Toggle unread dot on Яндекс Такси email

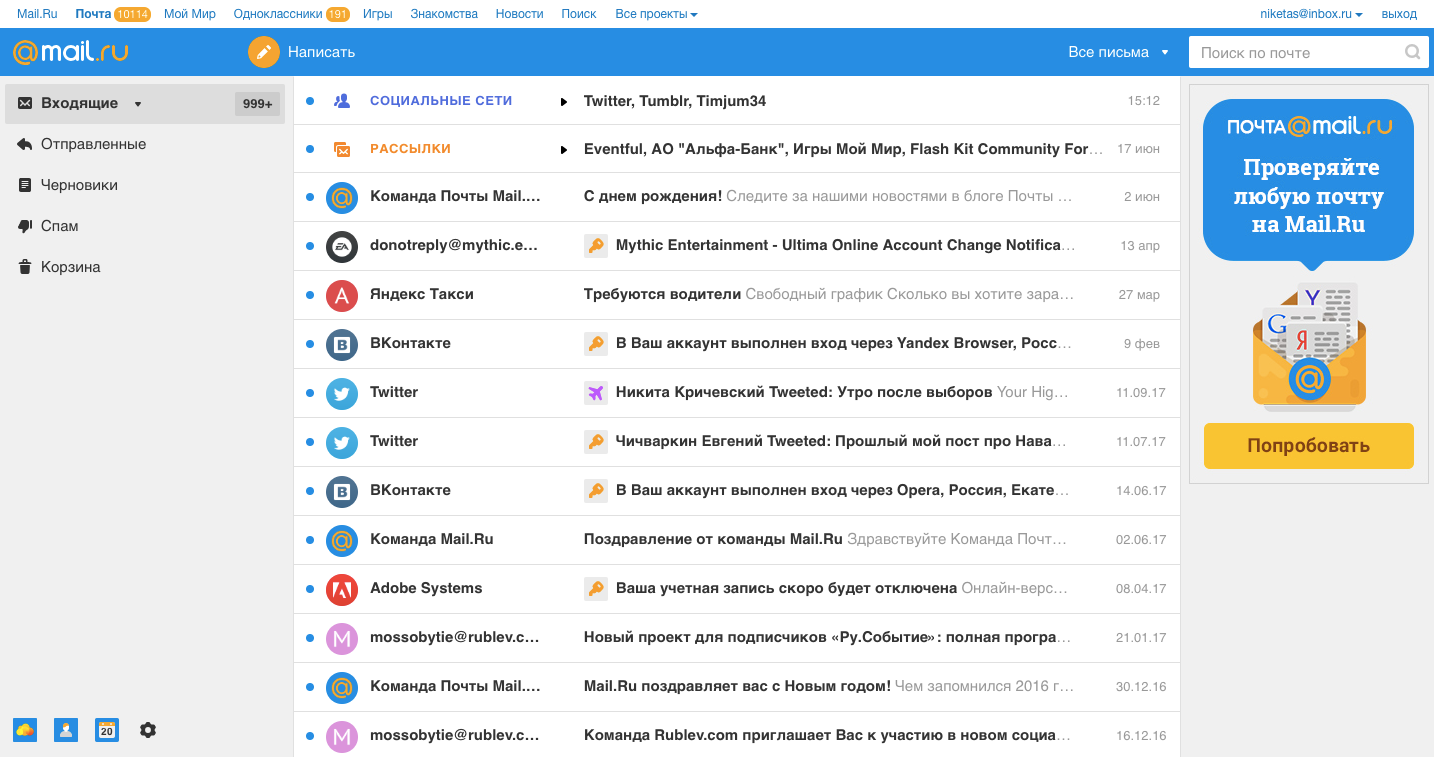pyautogui.click(x=310, y=295)
